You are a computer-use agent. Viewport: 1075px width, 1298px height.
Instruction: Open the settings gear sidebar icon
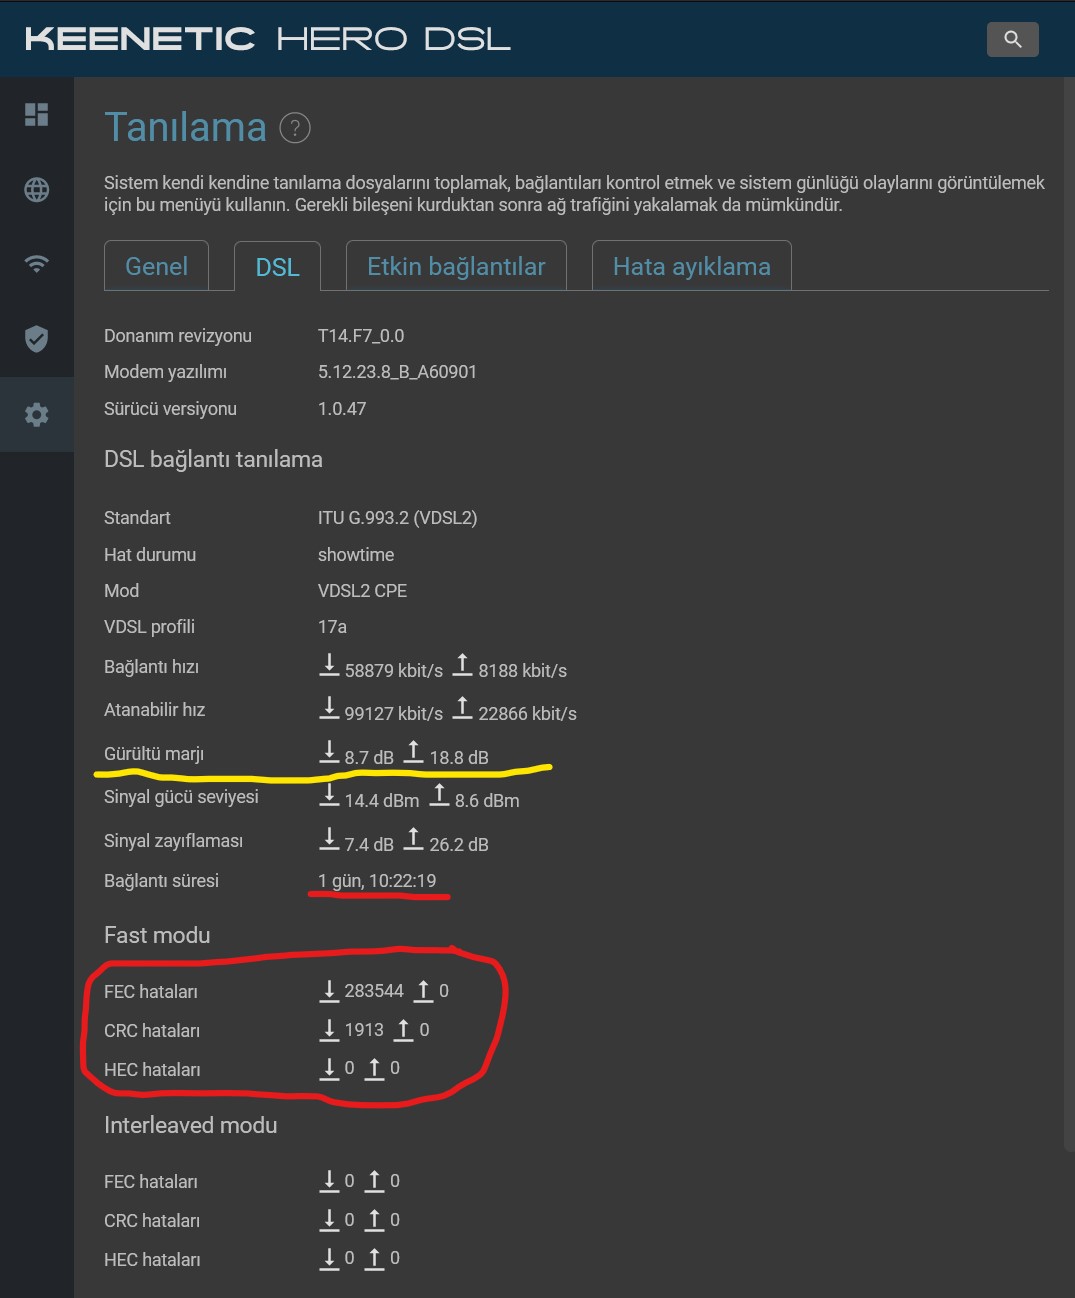37,414
